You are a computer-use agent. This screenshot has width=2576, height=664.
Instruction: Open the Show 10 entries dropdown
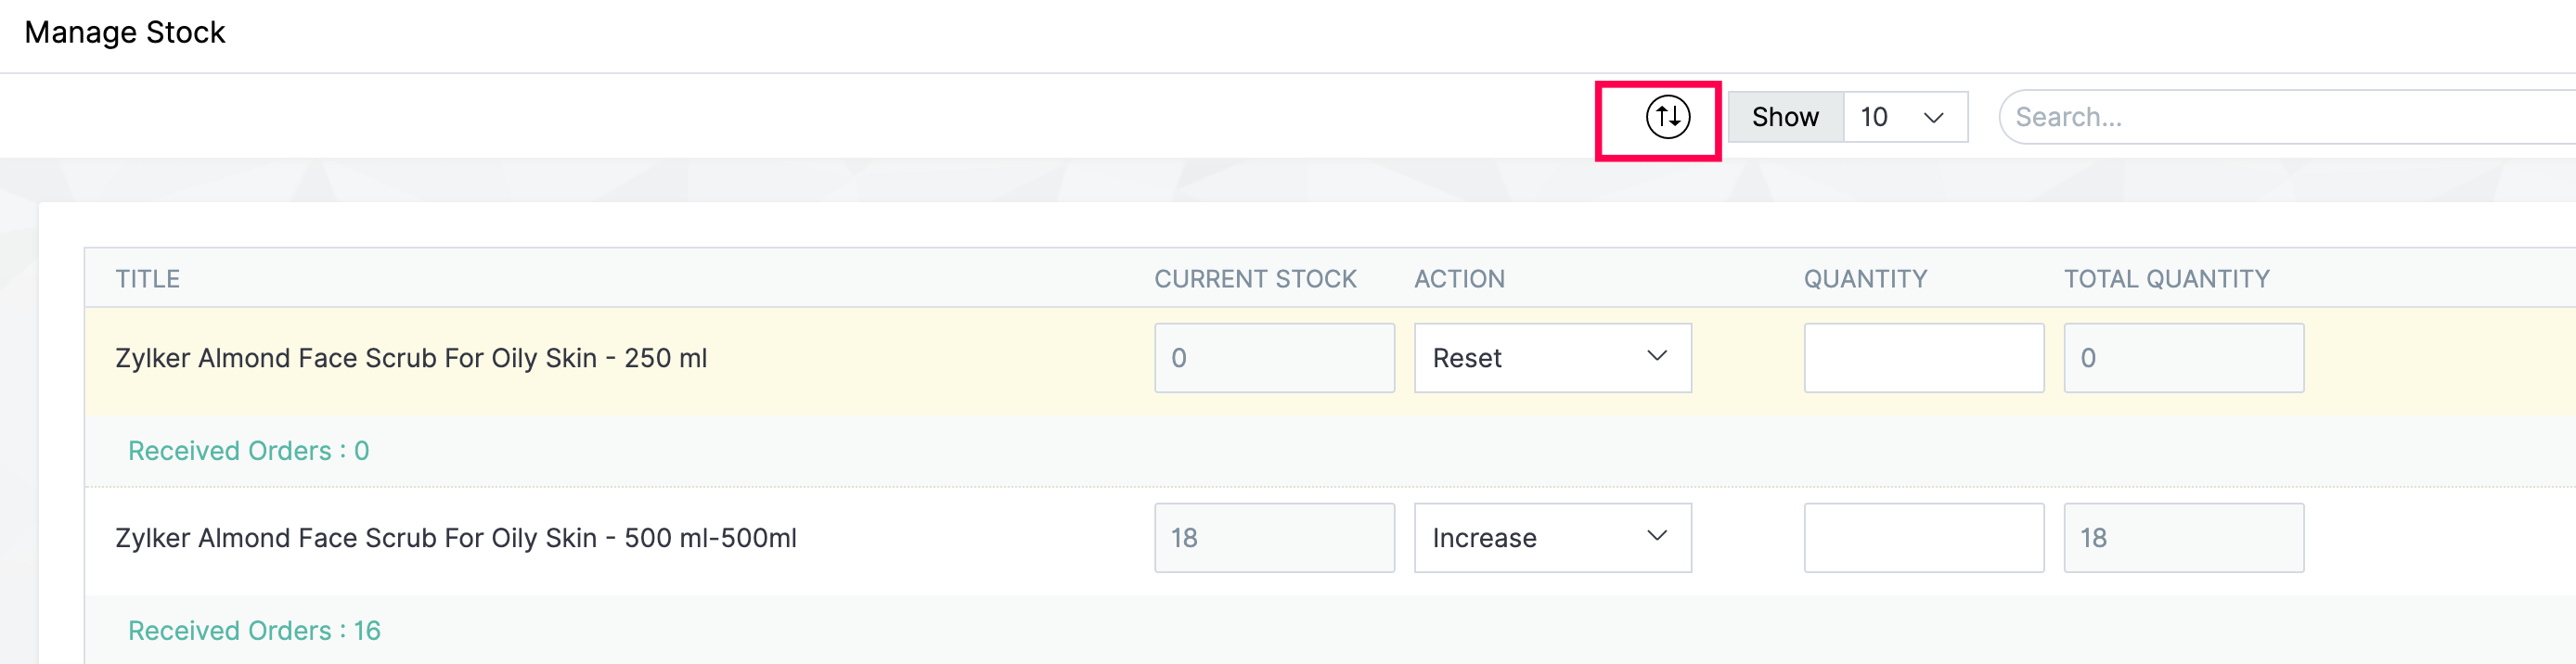[x=1903, y=117]
